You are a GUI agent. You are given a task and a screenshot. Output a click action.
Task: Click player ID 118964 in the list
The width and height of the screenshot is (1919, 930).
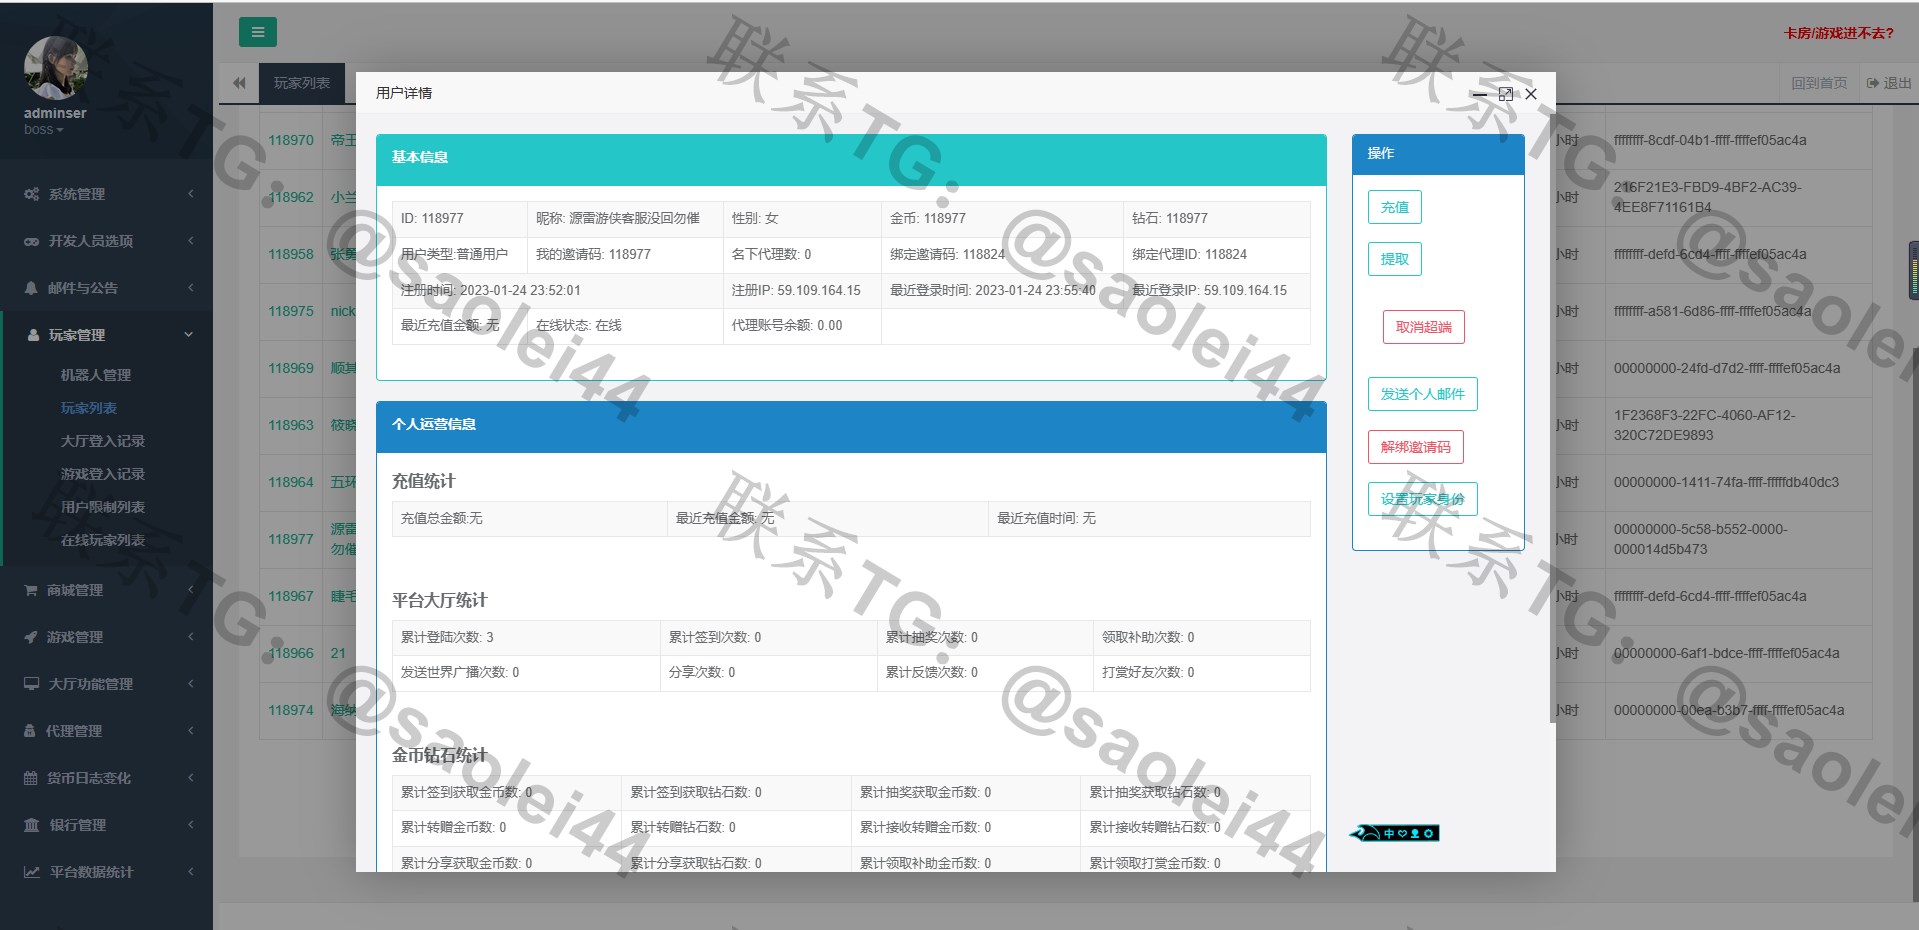(x=291, y=482)
